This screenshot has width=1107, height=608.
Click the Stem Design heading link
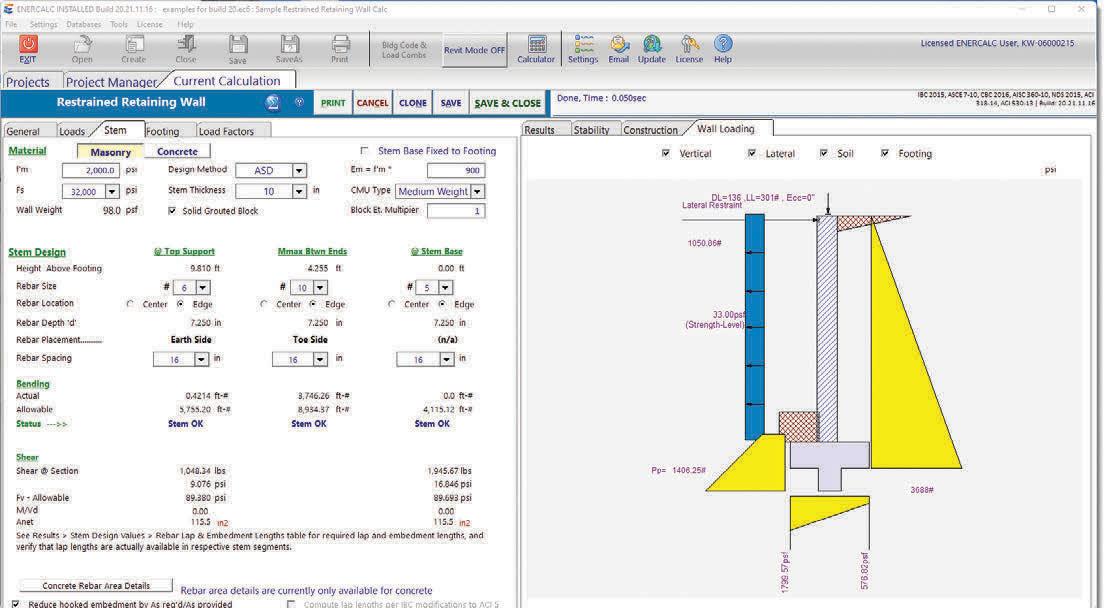pyautogui.click(x=37, y=252)
